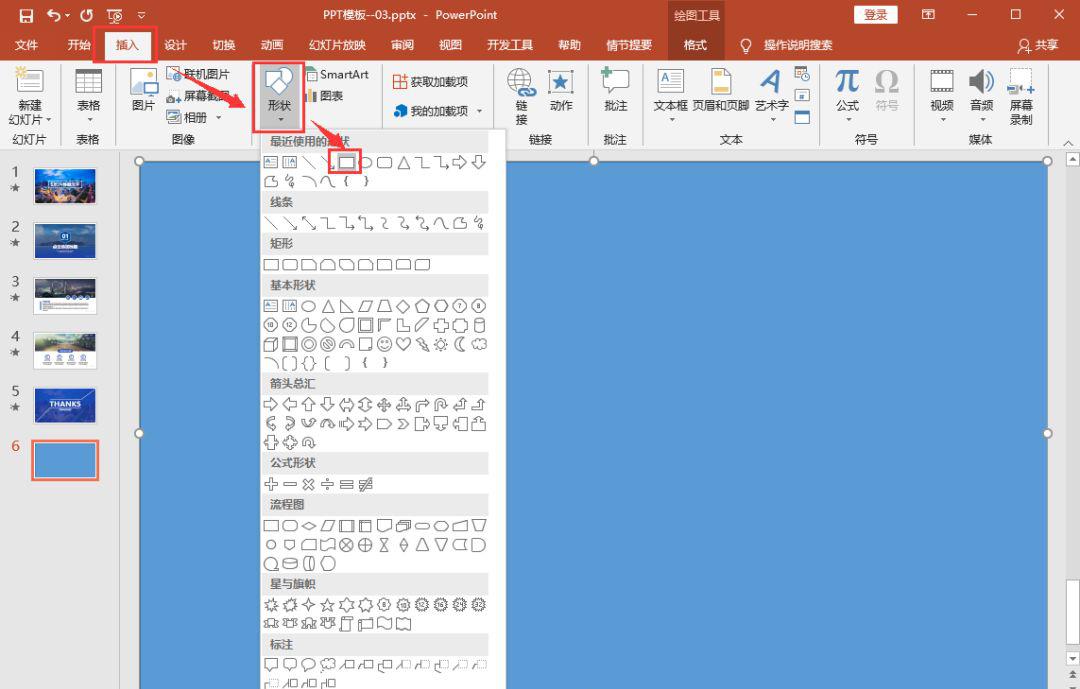Switch to the 设计 ribbon tab

(x=176, y=45)
